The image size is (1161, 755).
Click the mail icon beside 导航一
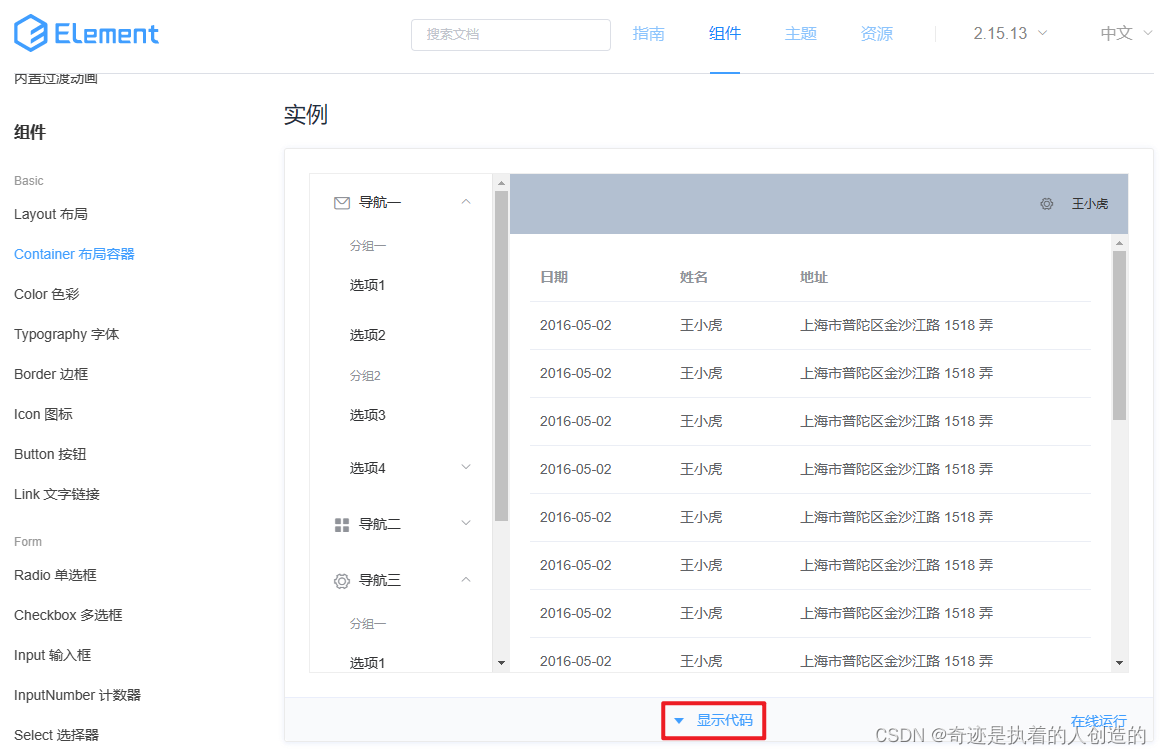tap(341, 201)
